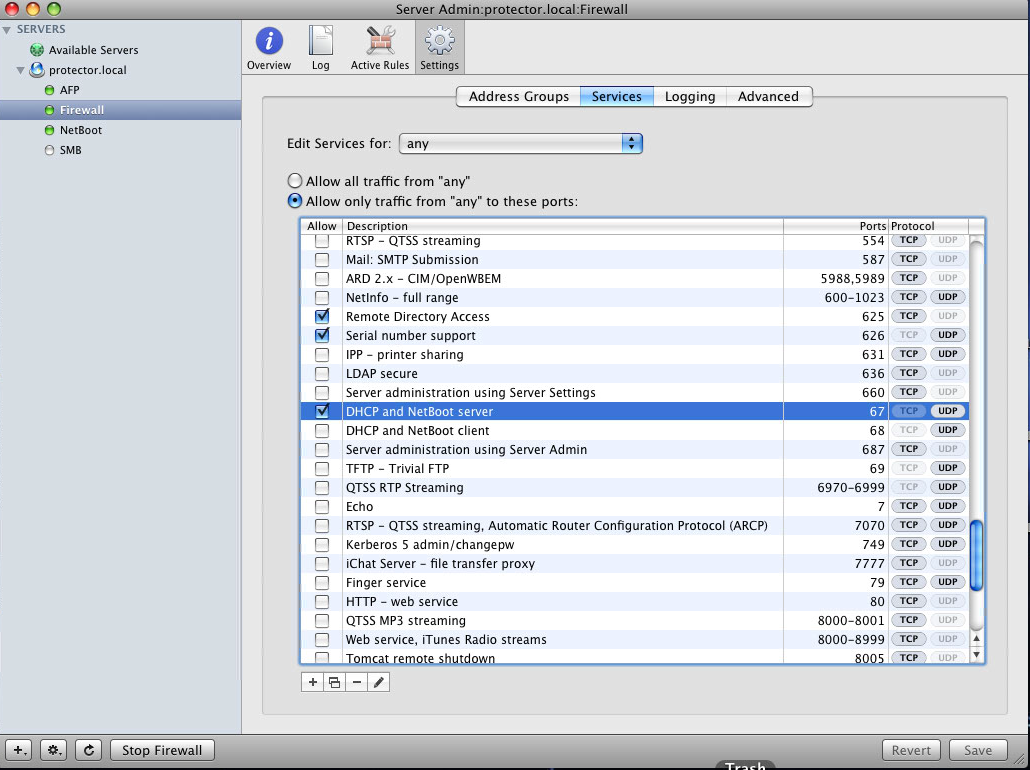Sort by the Allow column header

pos(321,226)
